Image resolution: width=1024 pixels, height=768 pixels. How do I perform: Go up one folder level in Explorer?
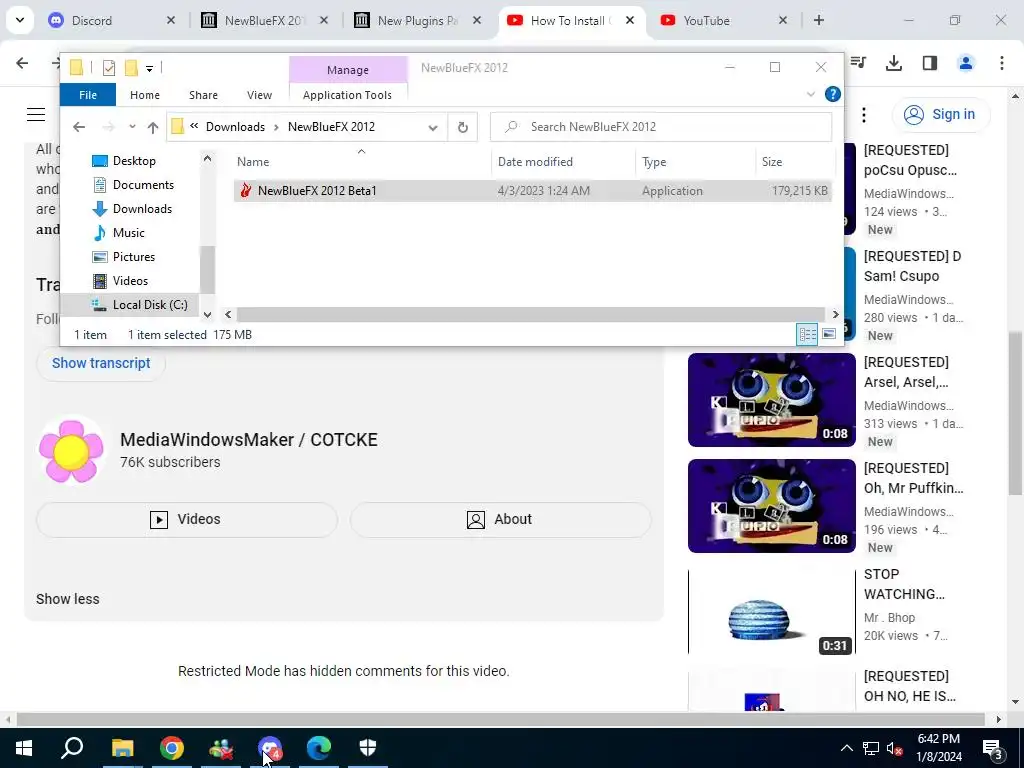pos(153,127)
